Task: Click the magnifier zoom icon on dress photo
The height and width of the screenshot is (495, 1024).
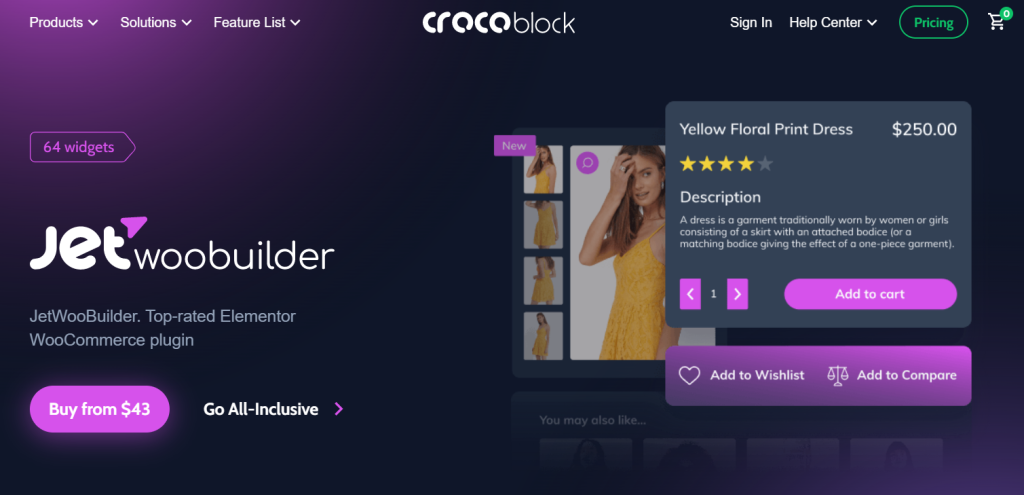Action: click(x=587, y=163)
